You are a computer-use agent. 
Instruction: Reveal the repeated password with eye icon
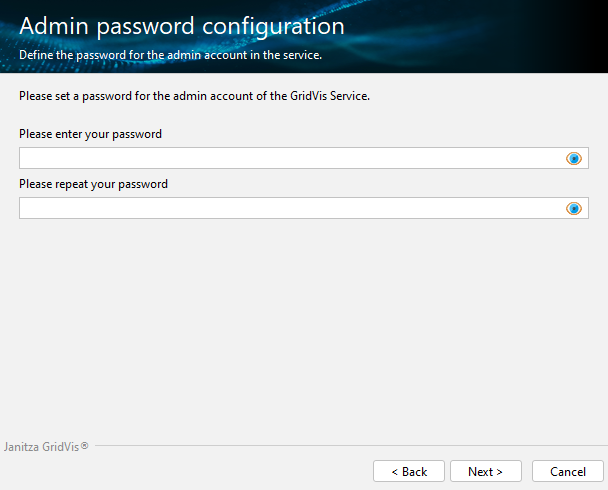(574, 208)
